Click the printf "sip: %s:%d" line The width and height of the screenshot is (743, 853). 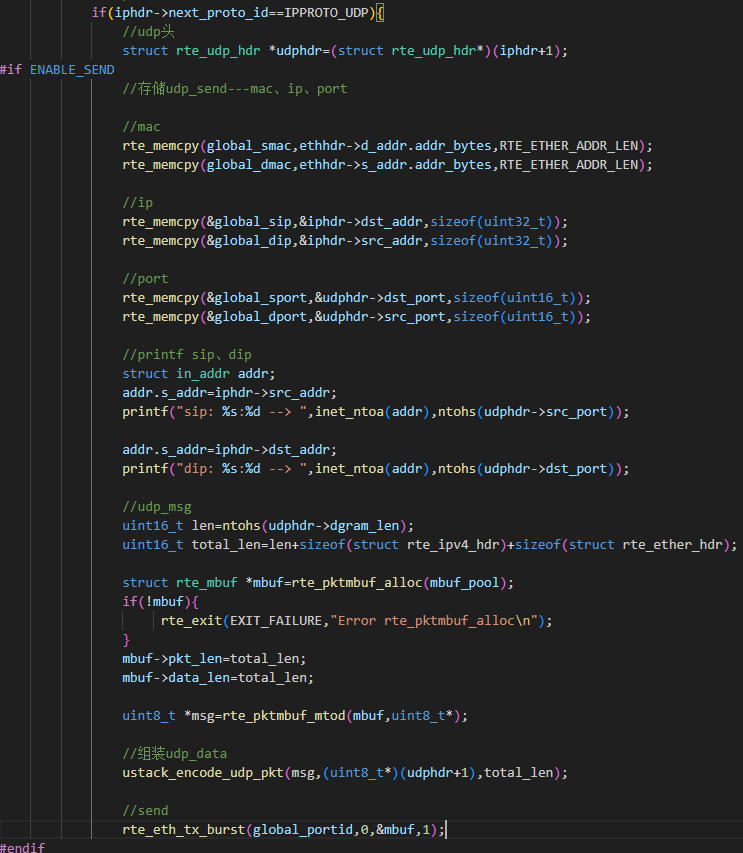tap(376, 412)
